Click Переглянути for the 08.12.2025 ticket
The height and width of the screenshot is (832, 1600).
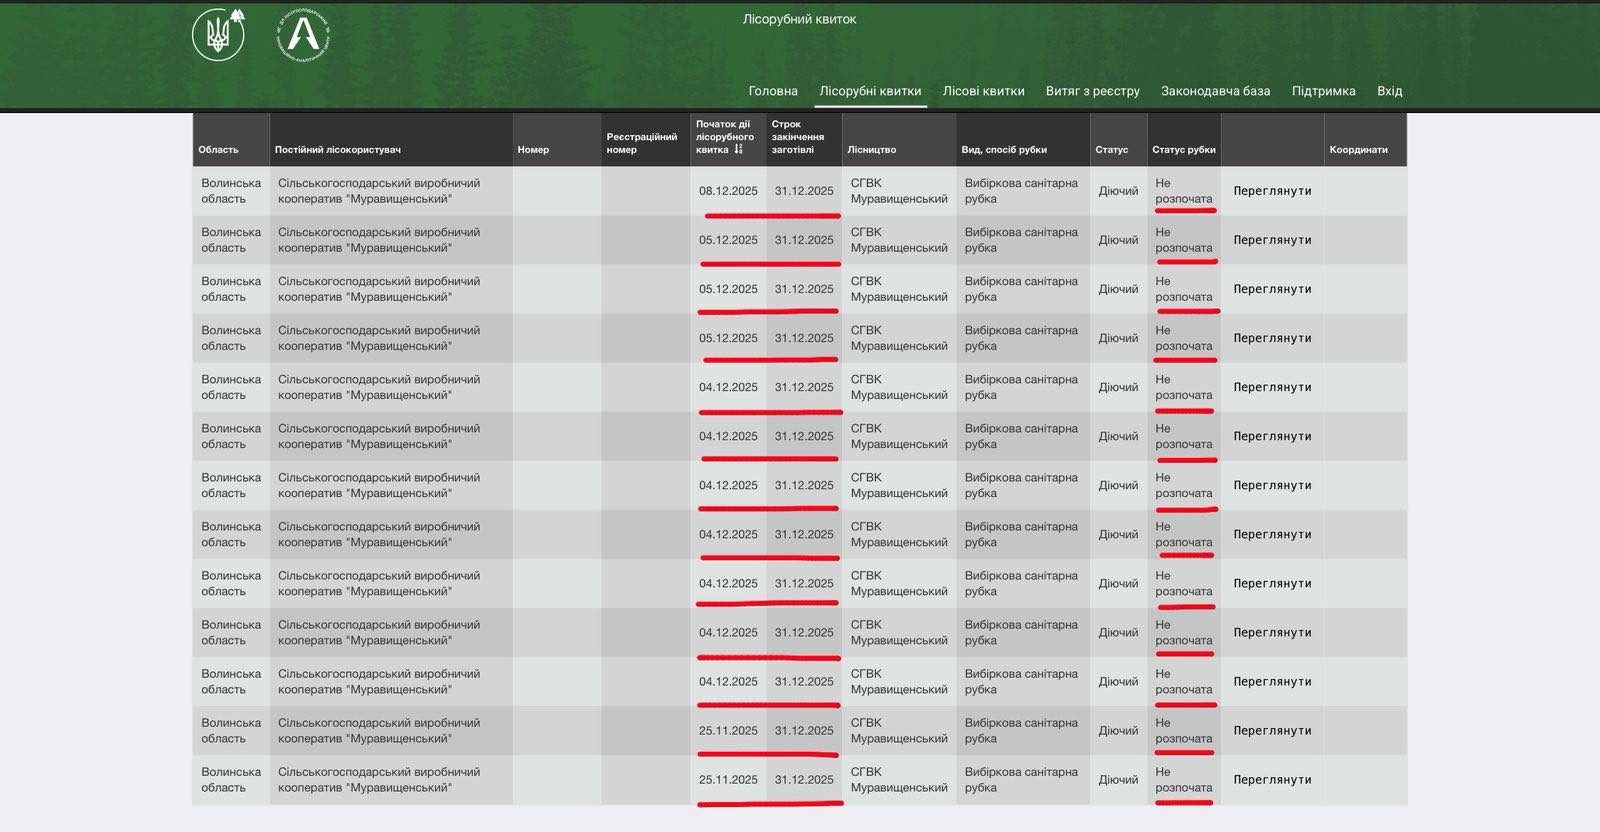click(1272, 191)
